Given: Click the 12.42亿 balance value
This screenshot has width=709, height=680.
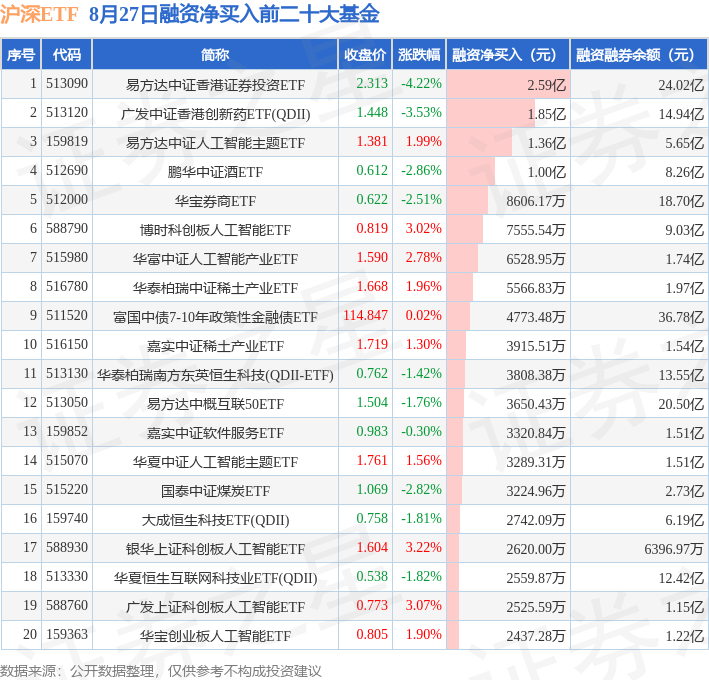Looking at the screenshot, I should point(681,577).
